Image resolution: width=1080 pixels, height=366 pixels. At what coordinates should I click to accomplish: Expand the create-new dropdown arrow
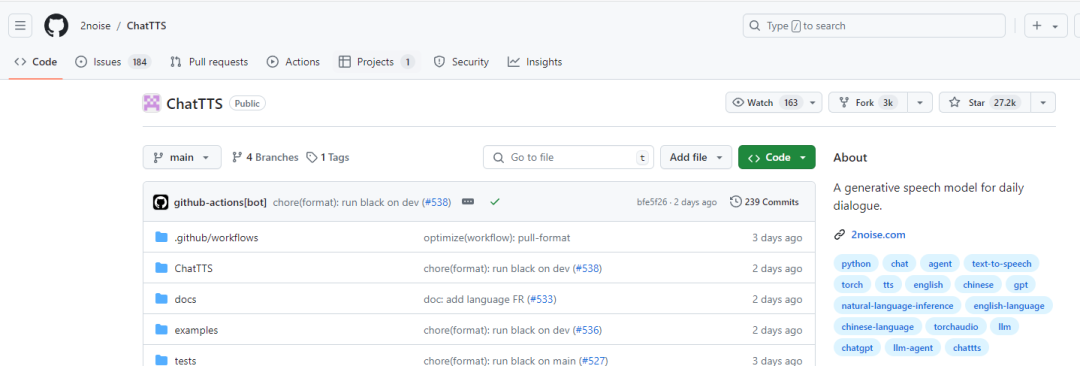tap(1055, 26)
